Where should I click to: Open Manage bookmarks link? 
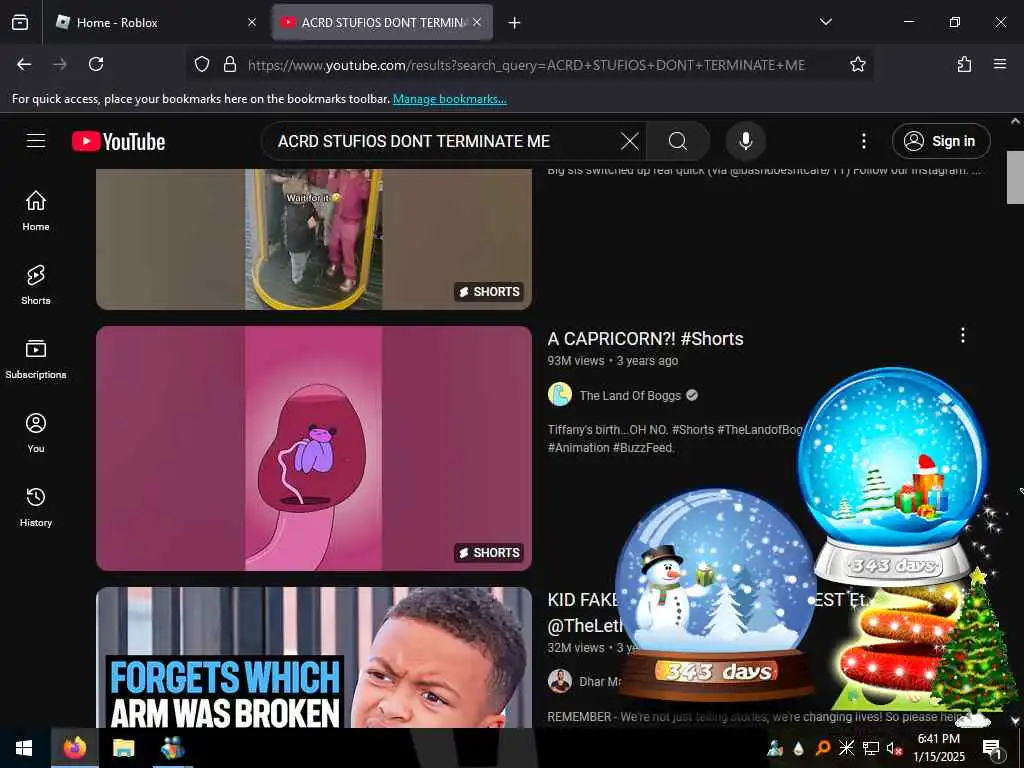[449, 99]
